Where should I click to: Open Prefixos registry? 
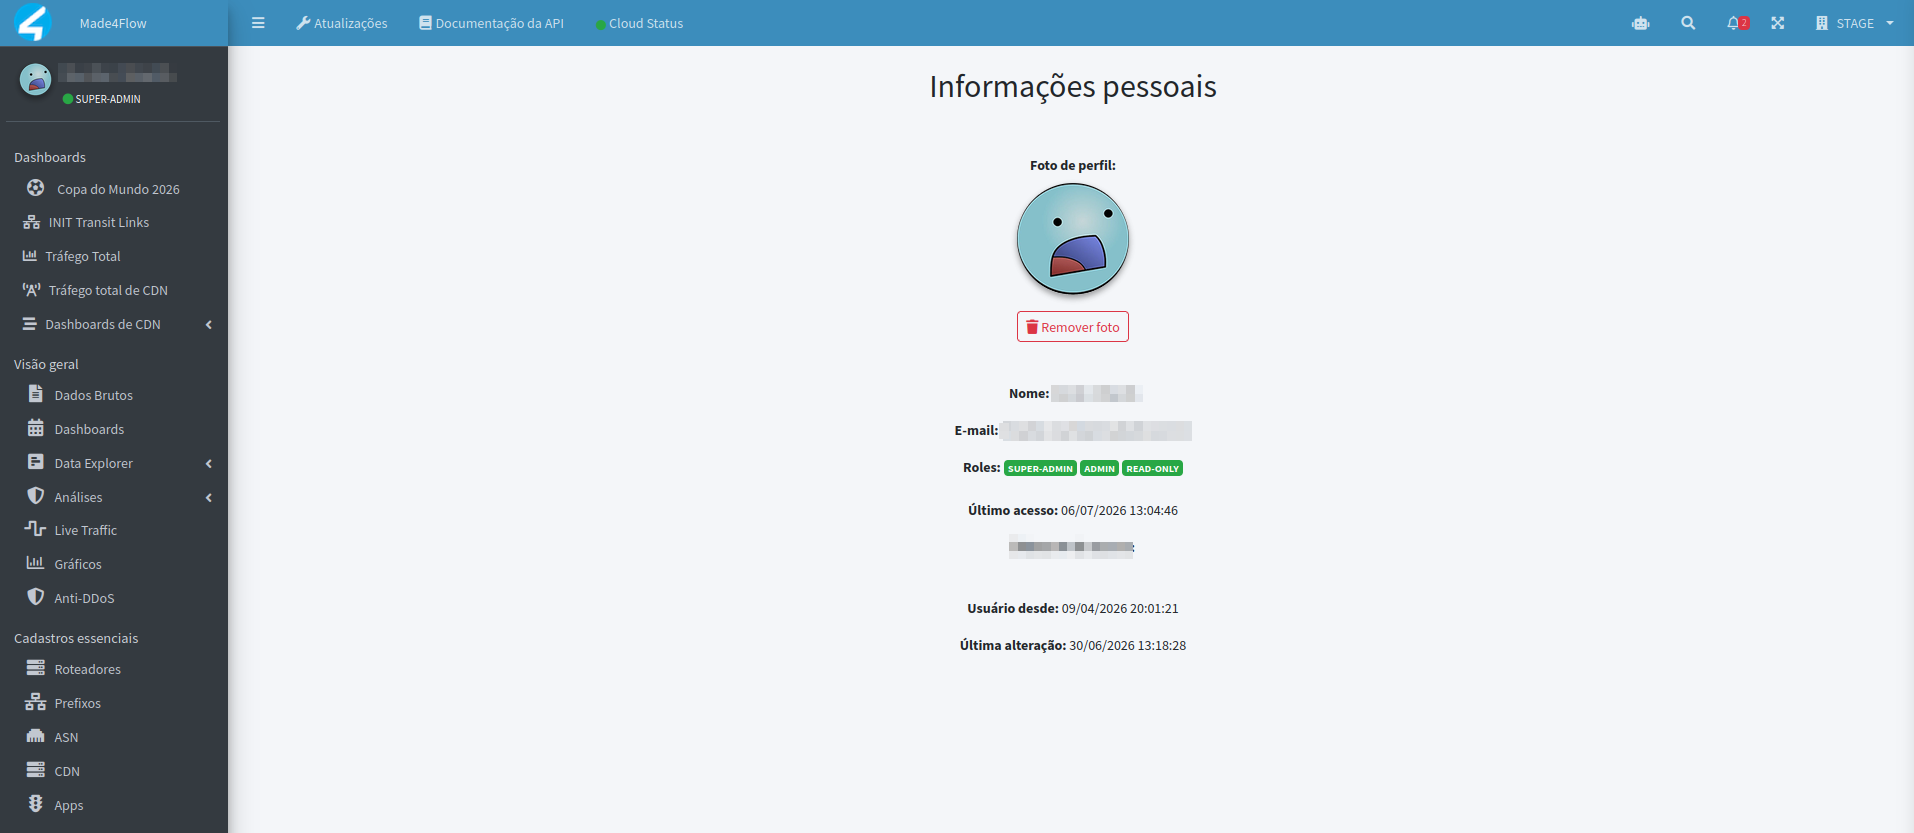coord(78,703)
